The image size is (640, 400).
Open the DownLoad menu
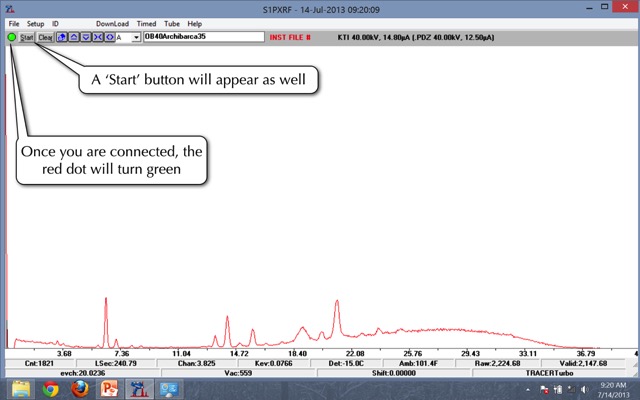[112, 23]
